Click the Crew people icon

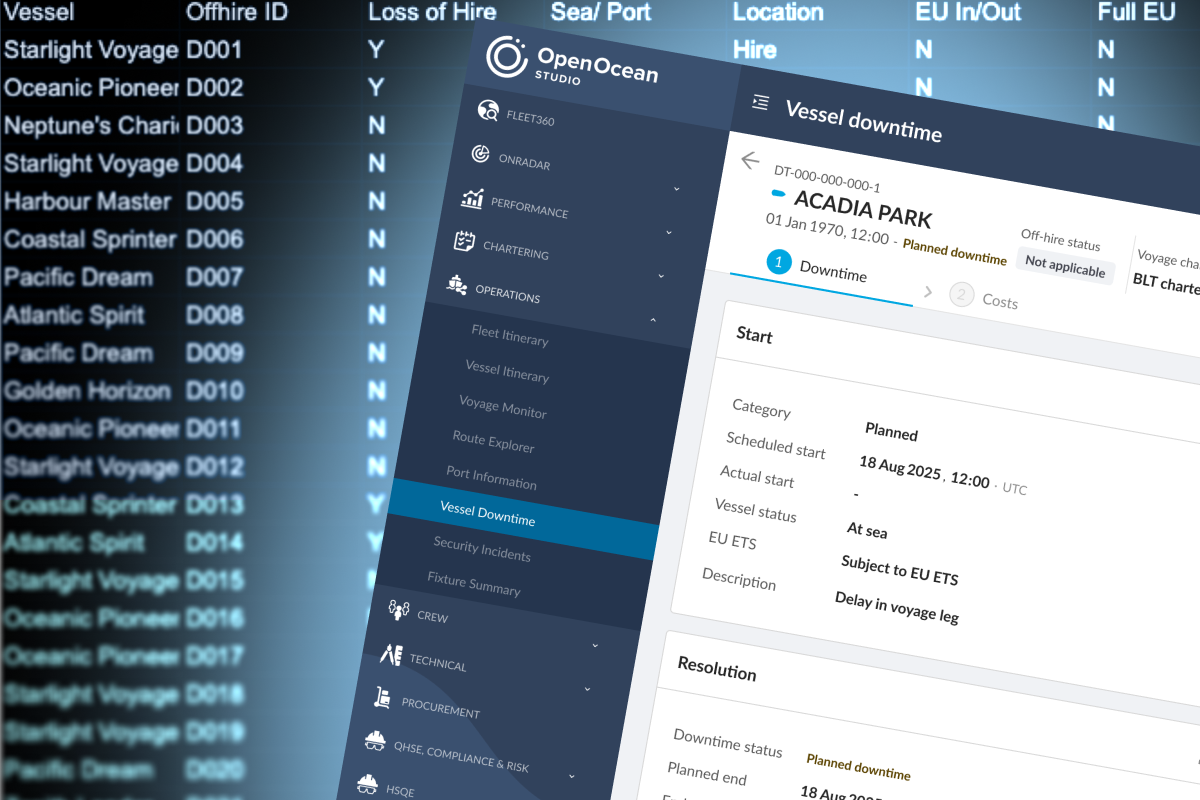399,607
